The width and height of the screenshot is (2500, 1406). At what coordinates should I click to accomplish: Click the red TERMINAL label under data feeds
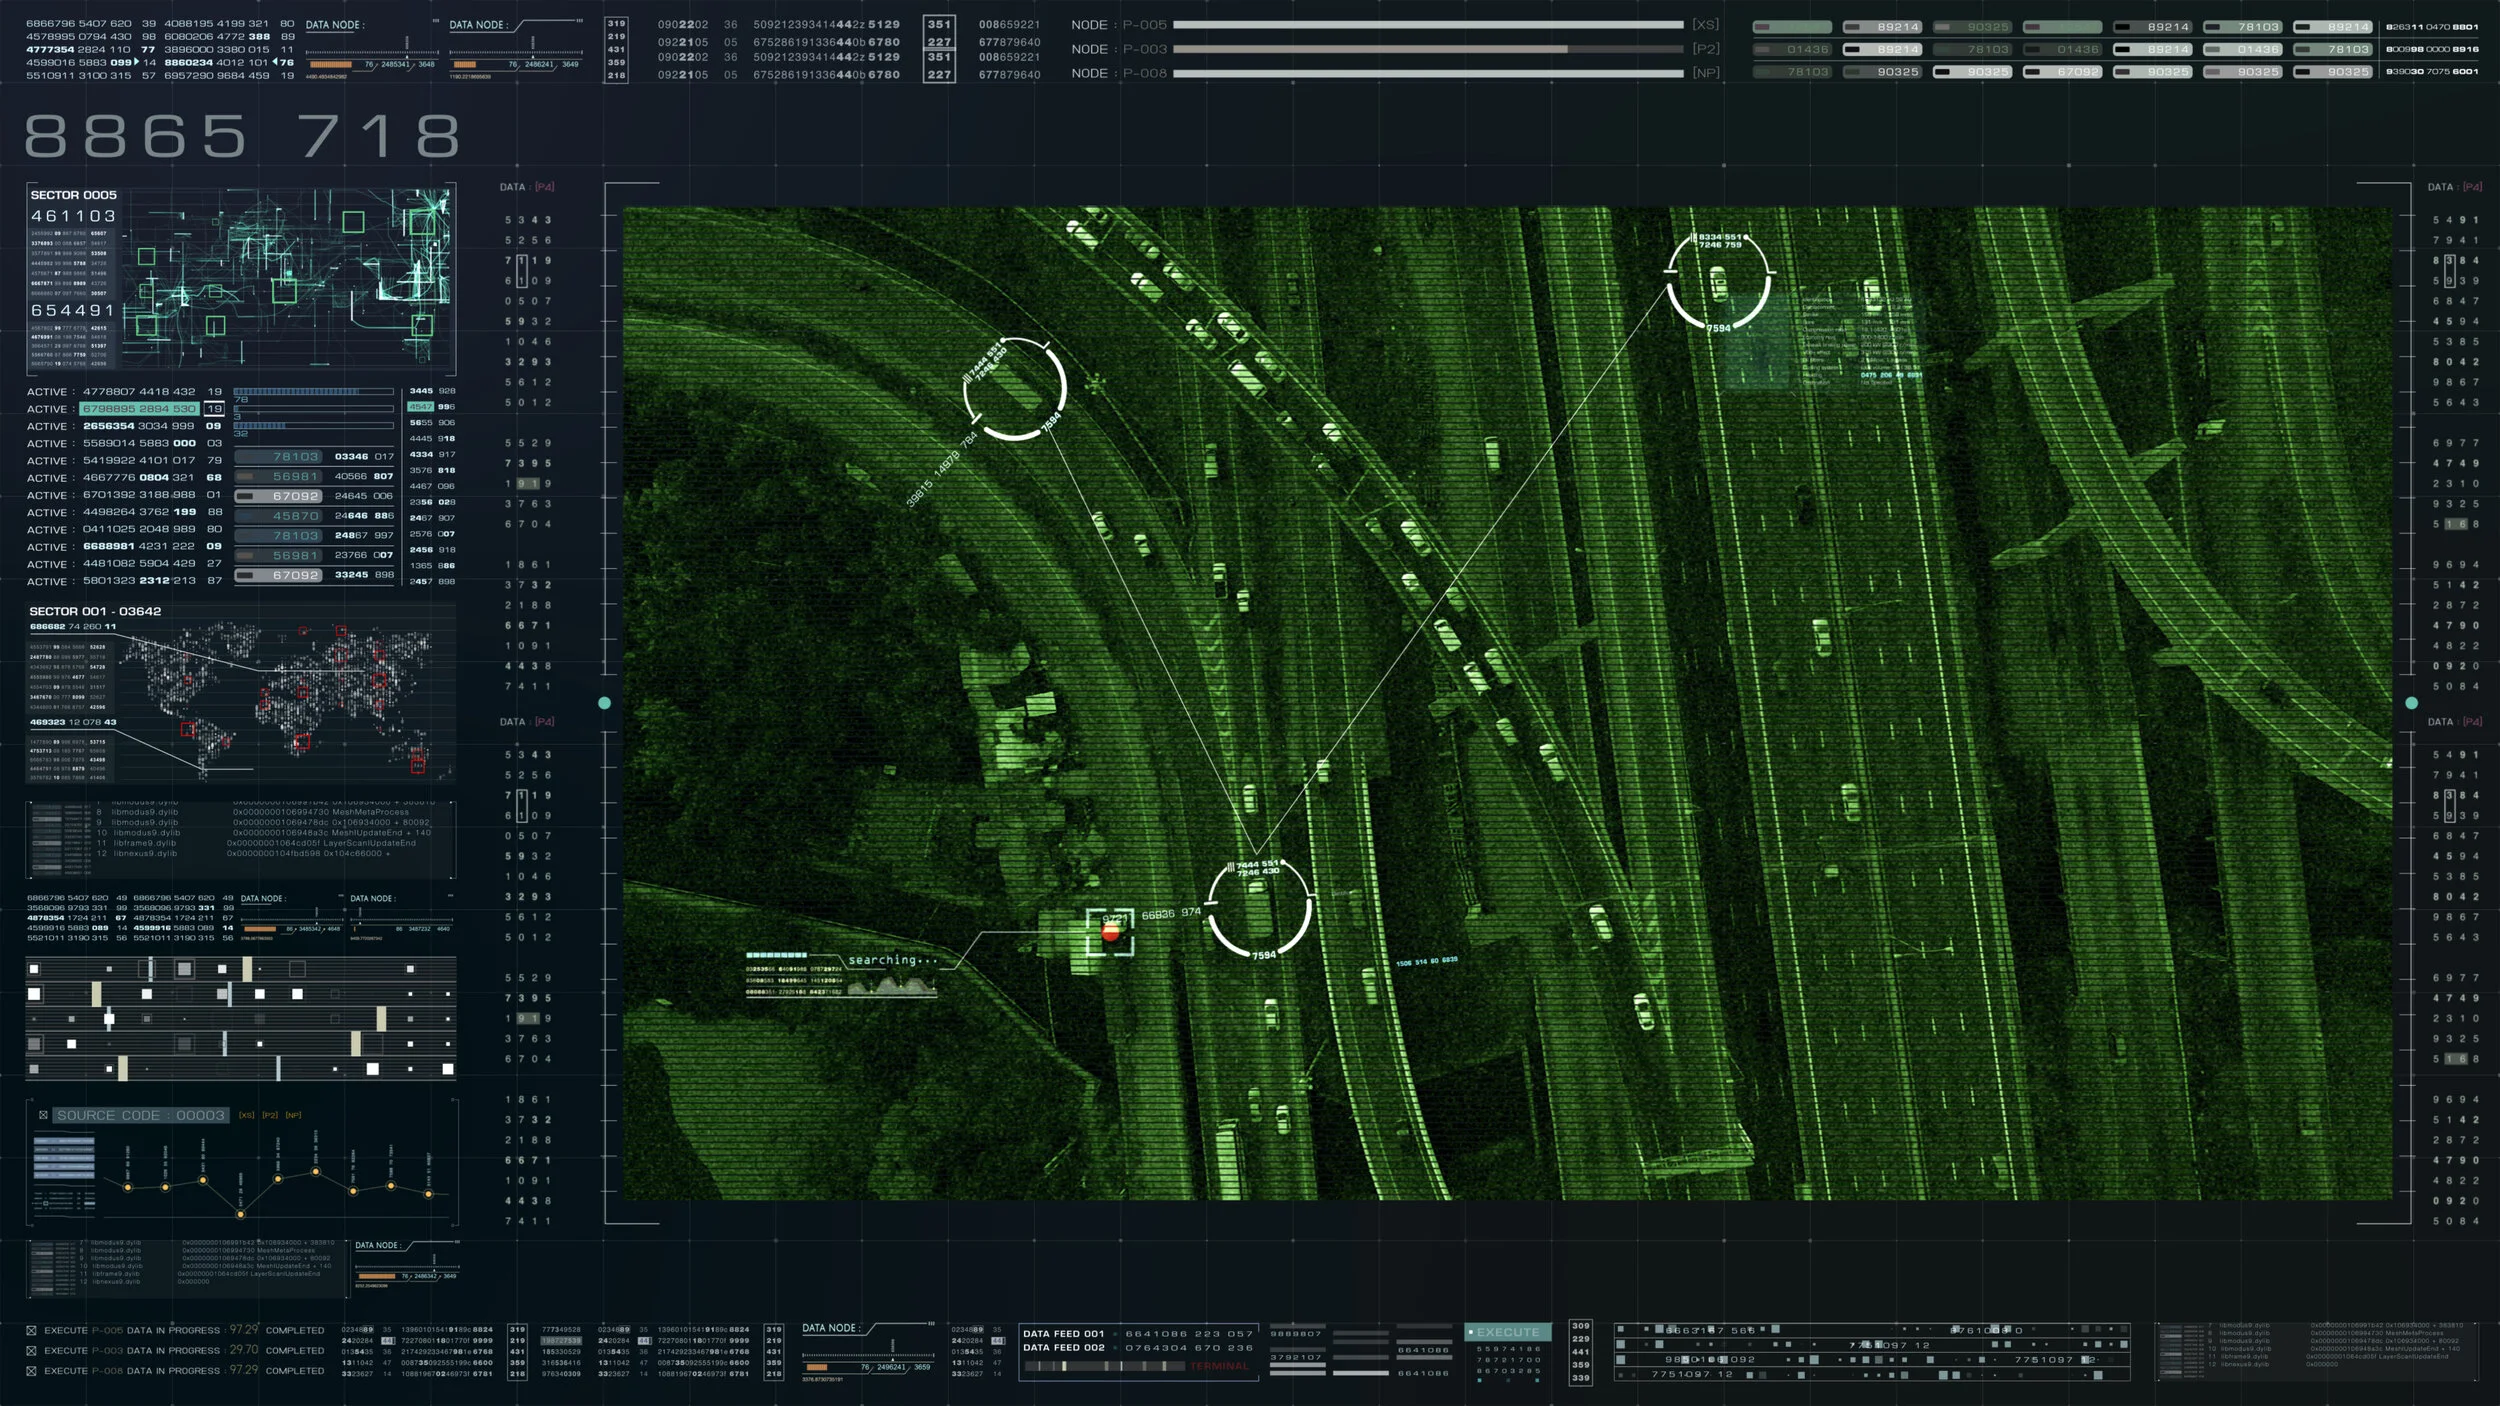[x=1219, y=1366]
